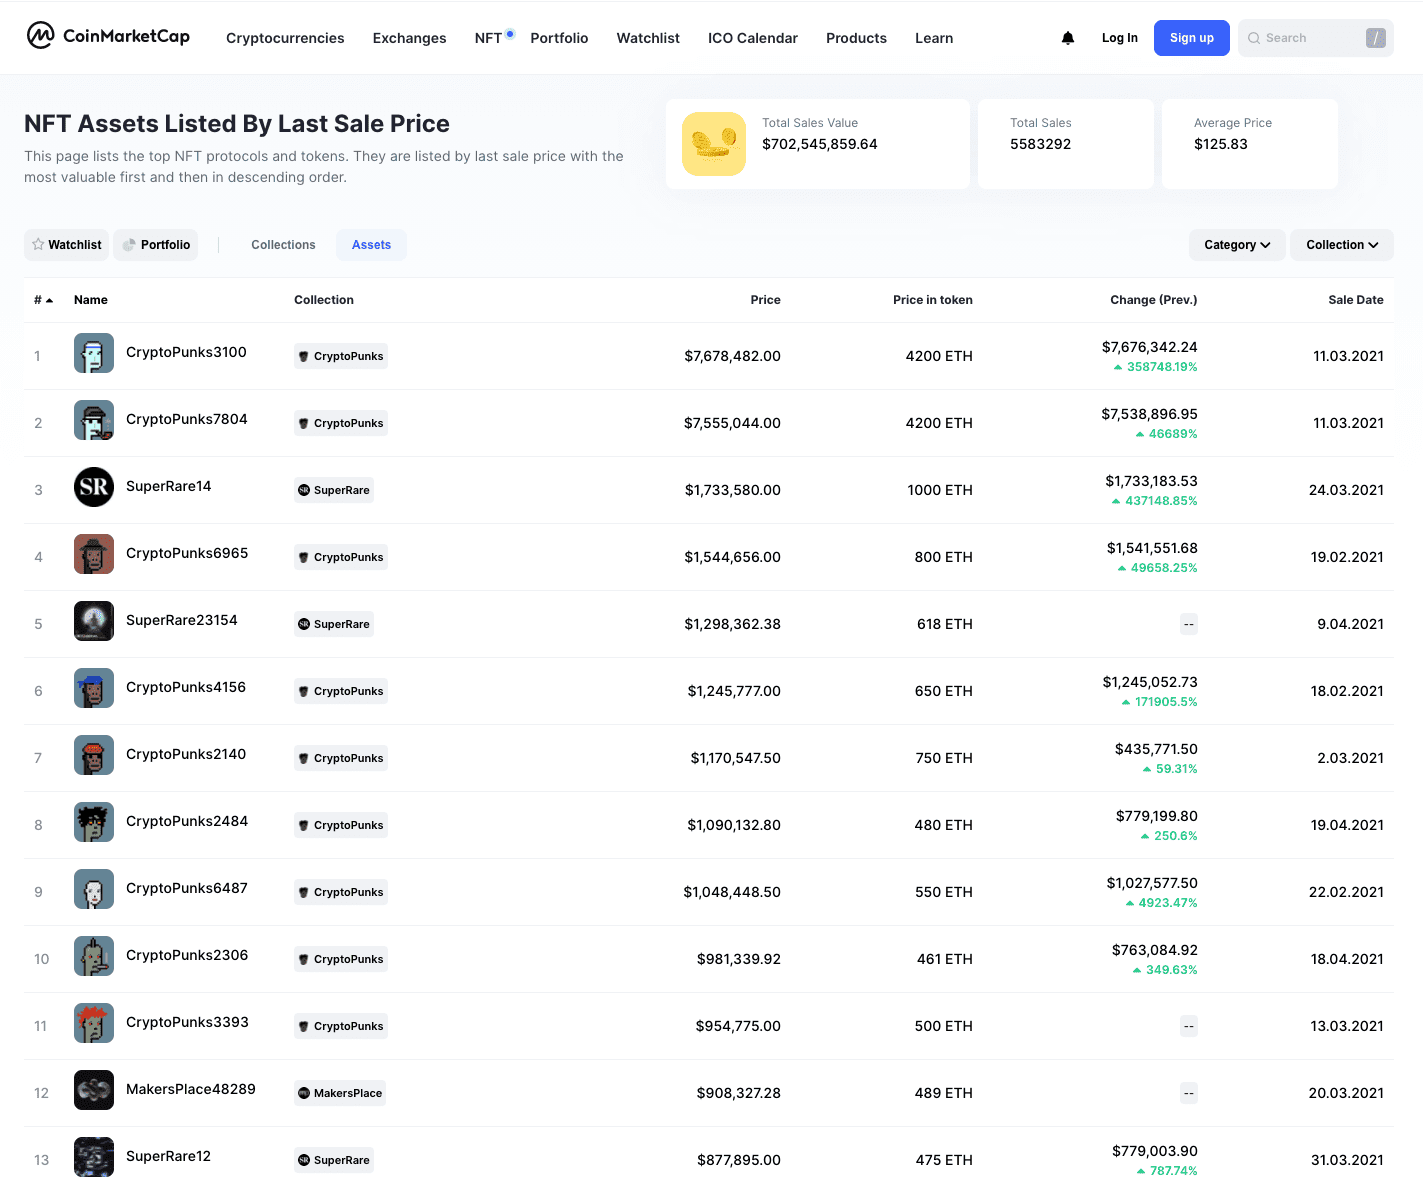This screenshot has width=1423, height=1185.
Task: Click the MakersPlace48289 artwork icon
Action: point(94,1090)
